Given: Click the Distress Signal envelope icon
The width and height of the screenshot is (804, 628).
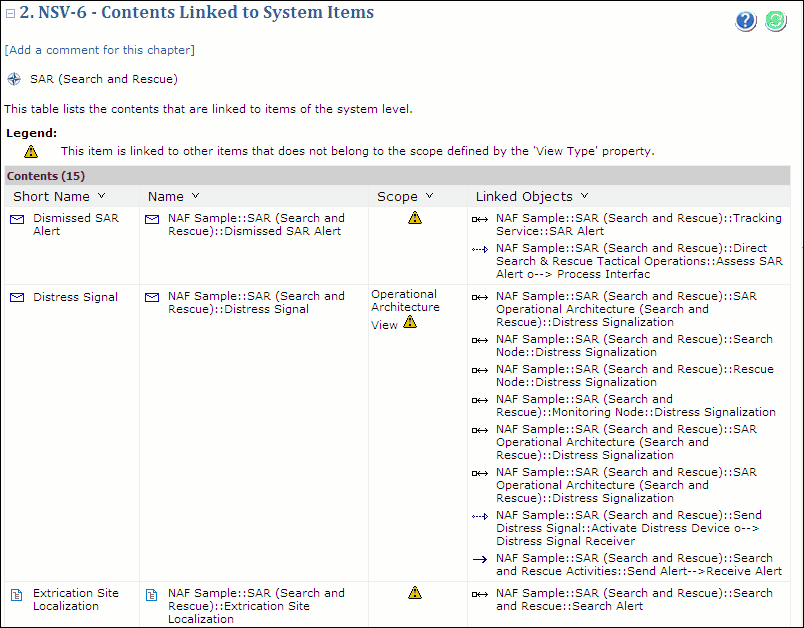Looking at the screenshot, I should click(x=17, y=297).
